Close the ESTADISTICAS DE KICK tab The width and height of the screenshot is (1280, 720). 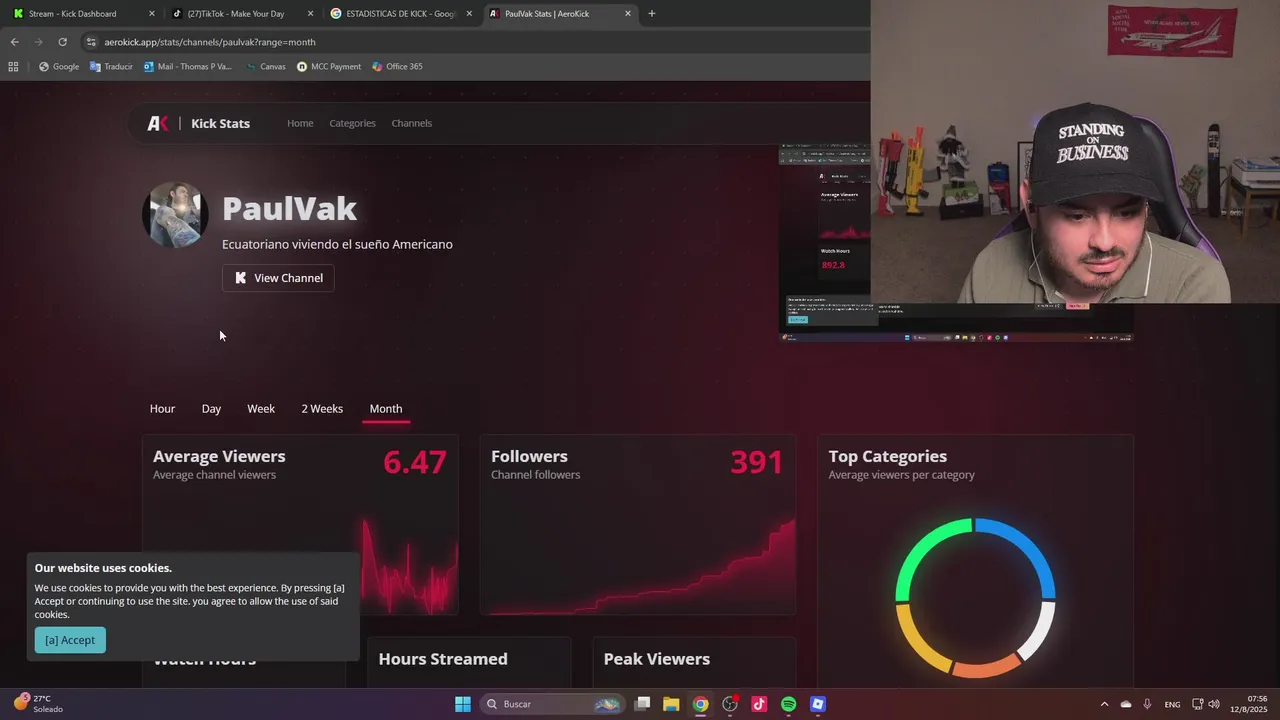[x=469, y=14]
